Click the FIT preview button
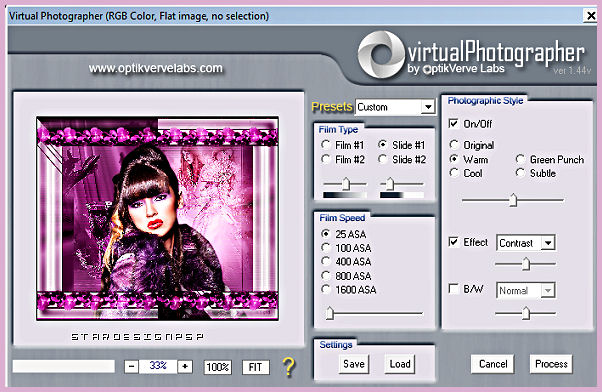Image resolution: width=602 pixels, height=392 pixels. pos(256,367)
